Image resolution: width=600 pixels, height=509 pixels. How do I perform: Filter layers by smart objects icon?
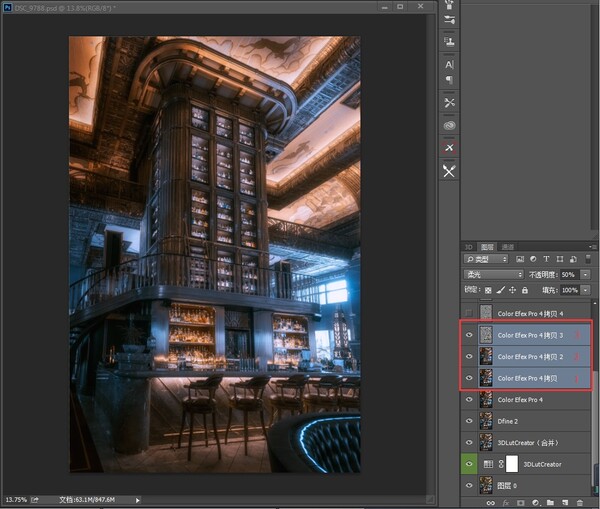(573, 259)
